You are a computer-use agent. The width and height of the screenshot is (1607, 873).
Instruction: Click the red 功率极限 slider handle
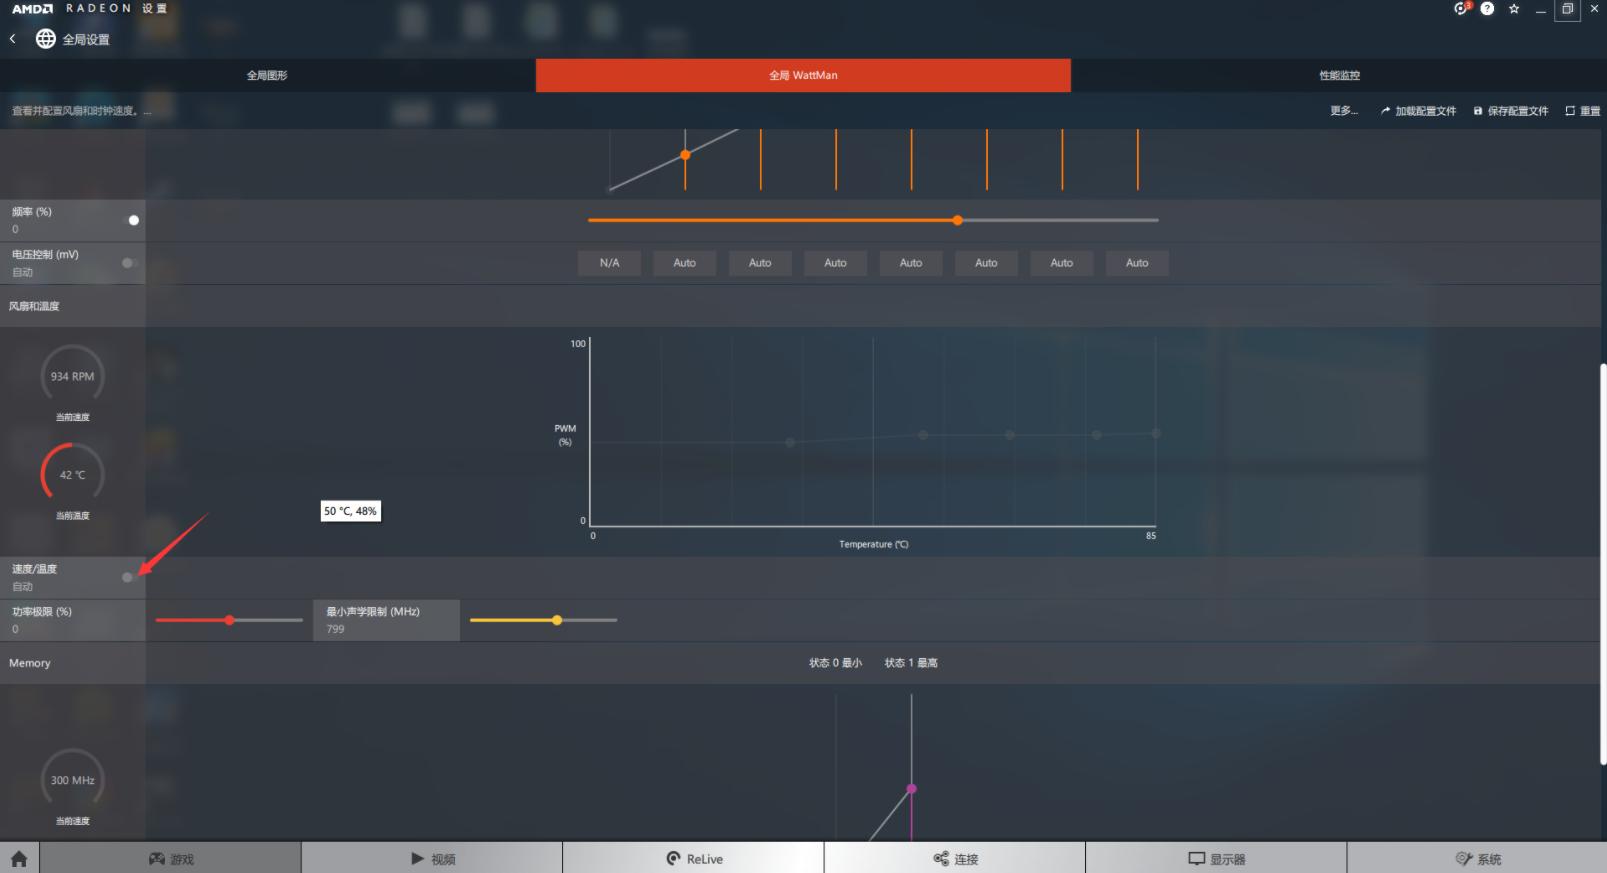[x=229, y=620]
